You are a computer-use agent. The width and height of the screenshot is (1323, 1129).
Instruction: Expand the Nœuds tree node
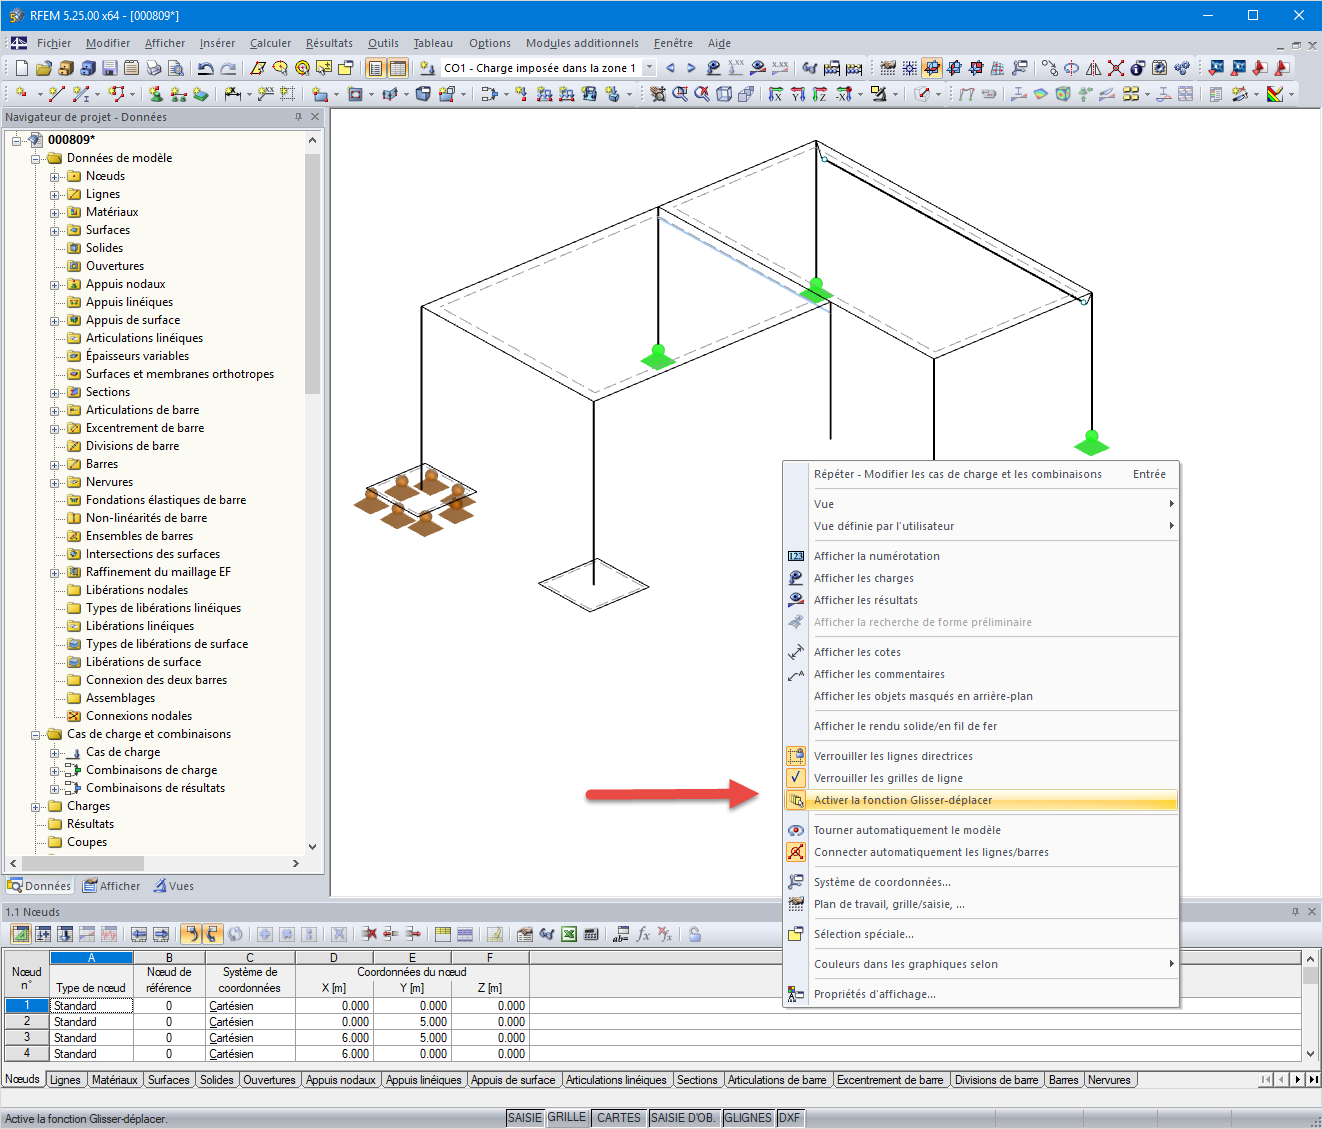(55, 176)
